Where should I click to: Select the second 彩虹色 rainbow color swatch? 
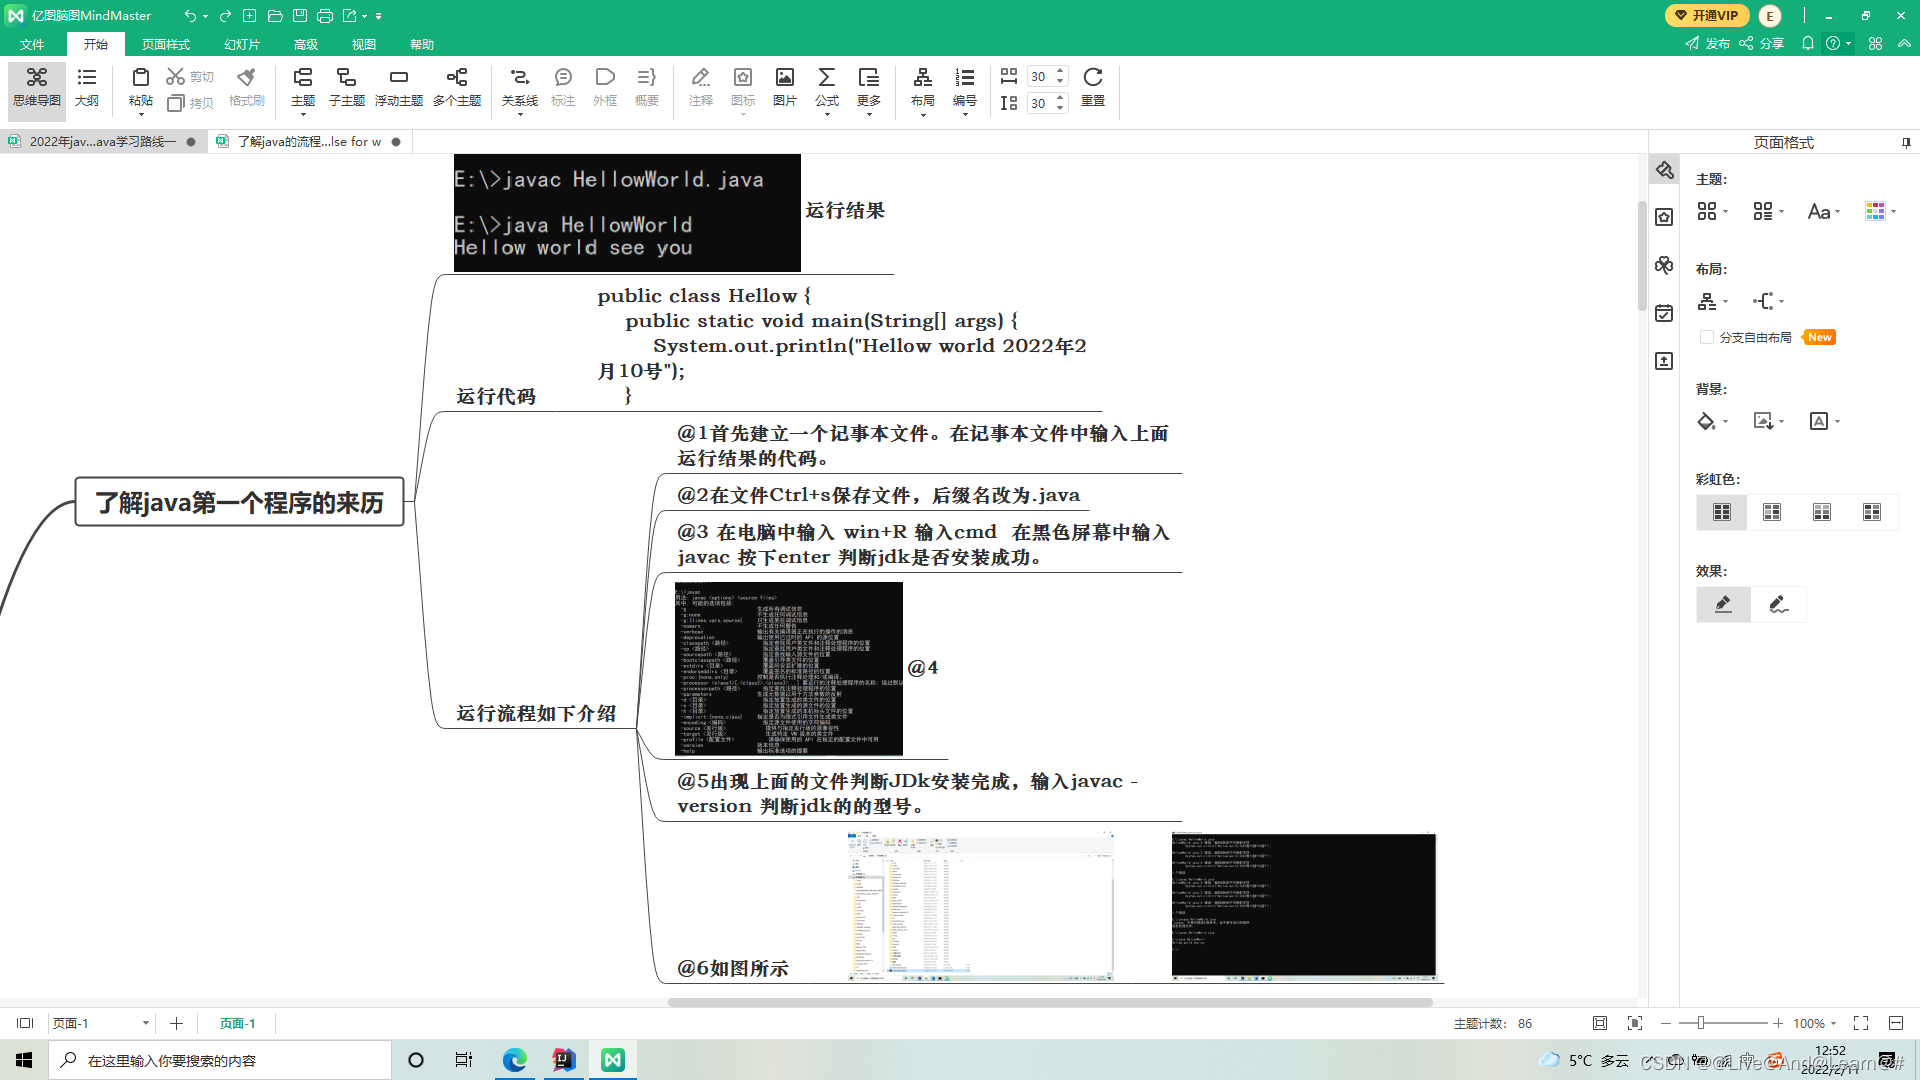[x=1771, y=512]
